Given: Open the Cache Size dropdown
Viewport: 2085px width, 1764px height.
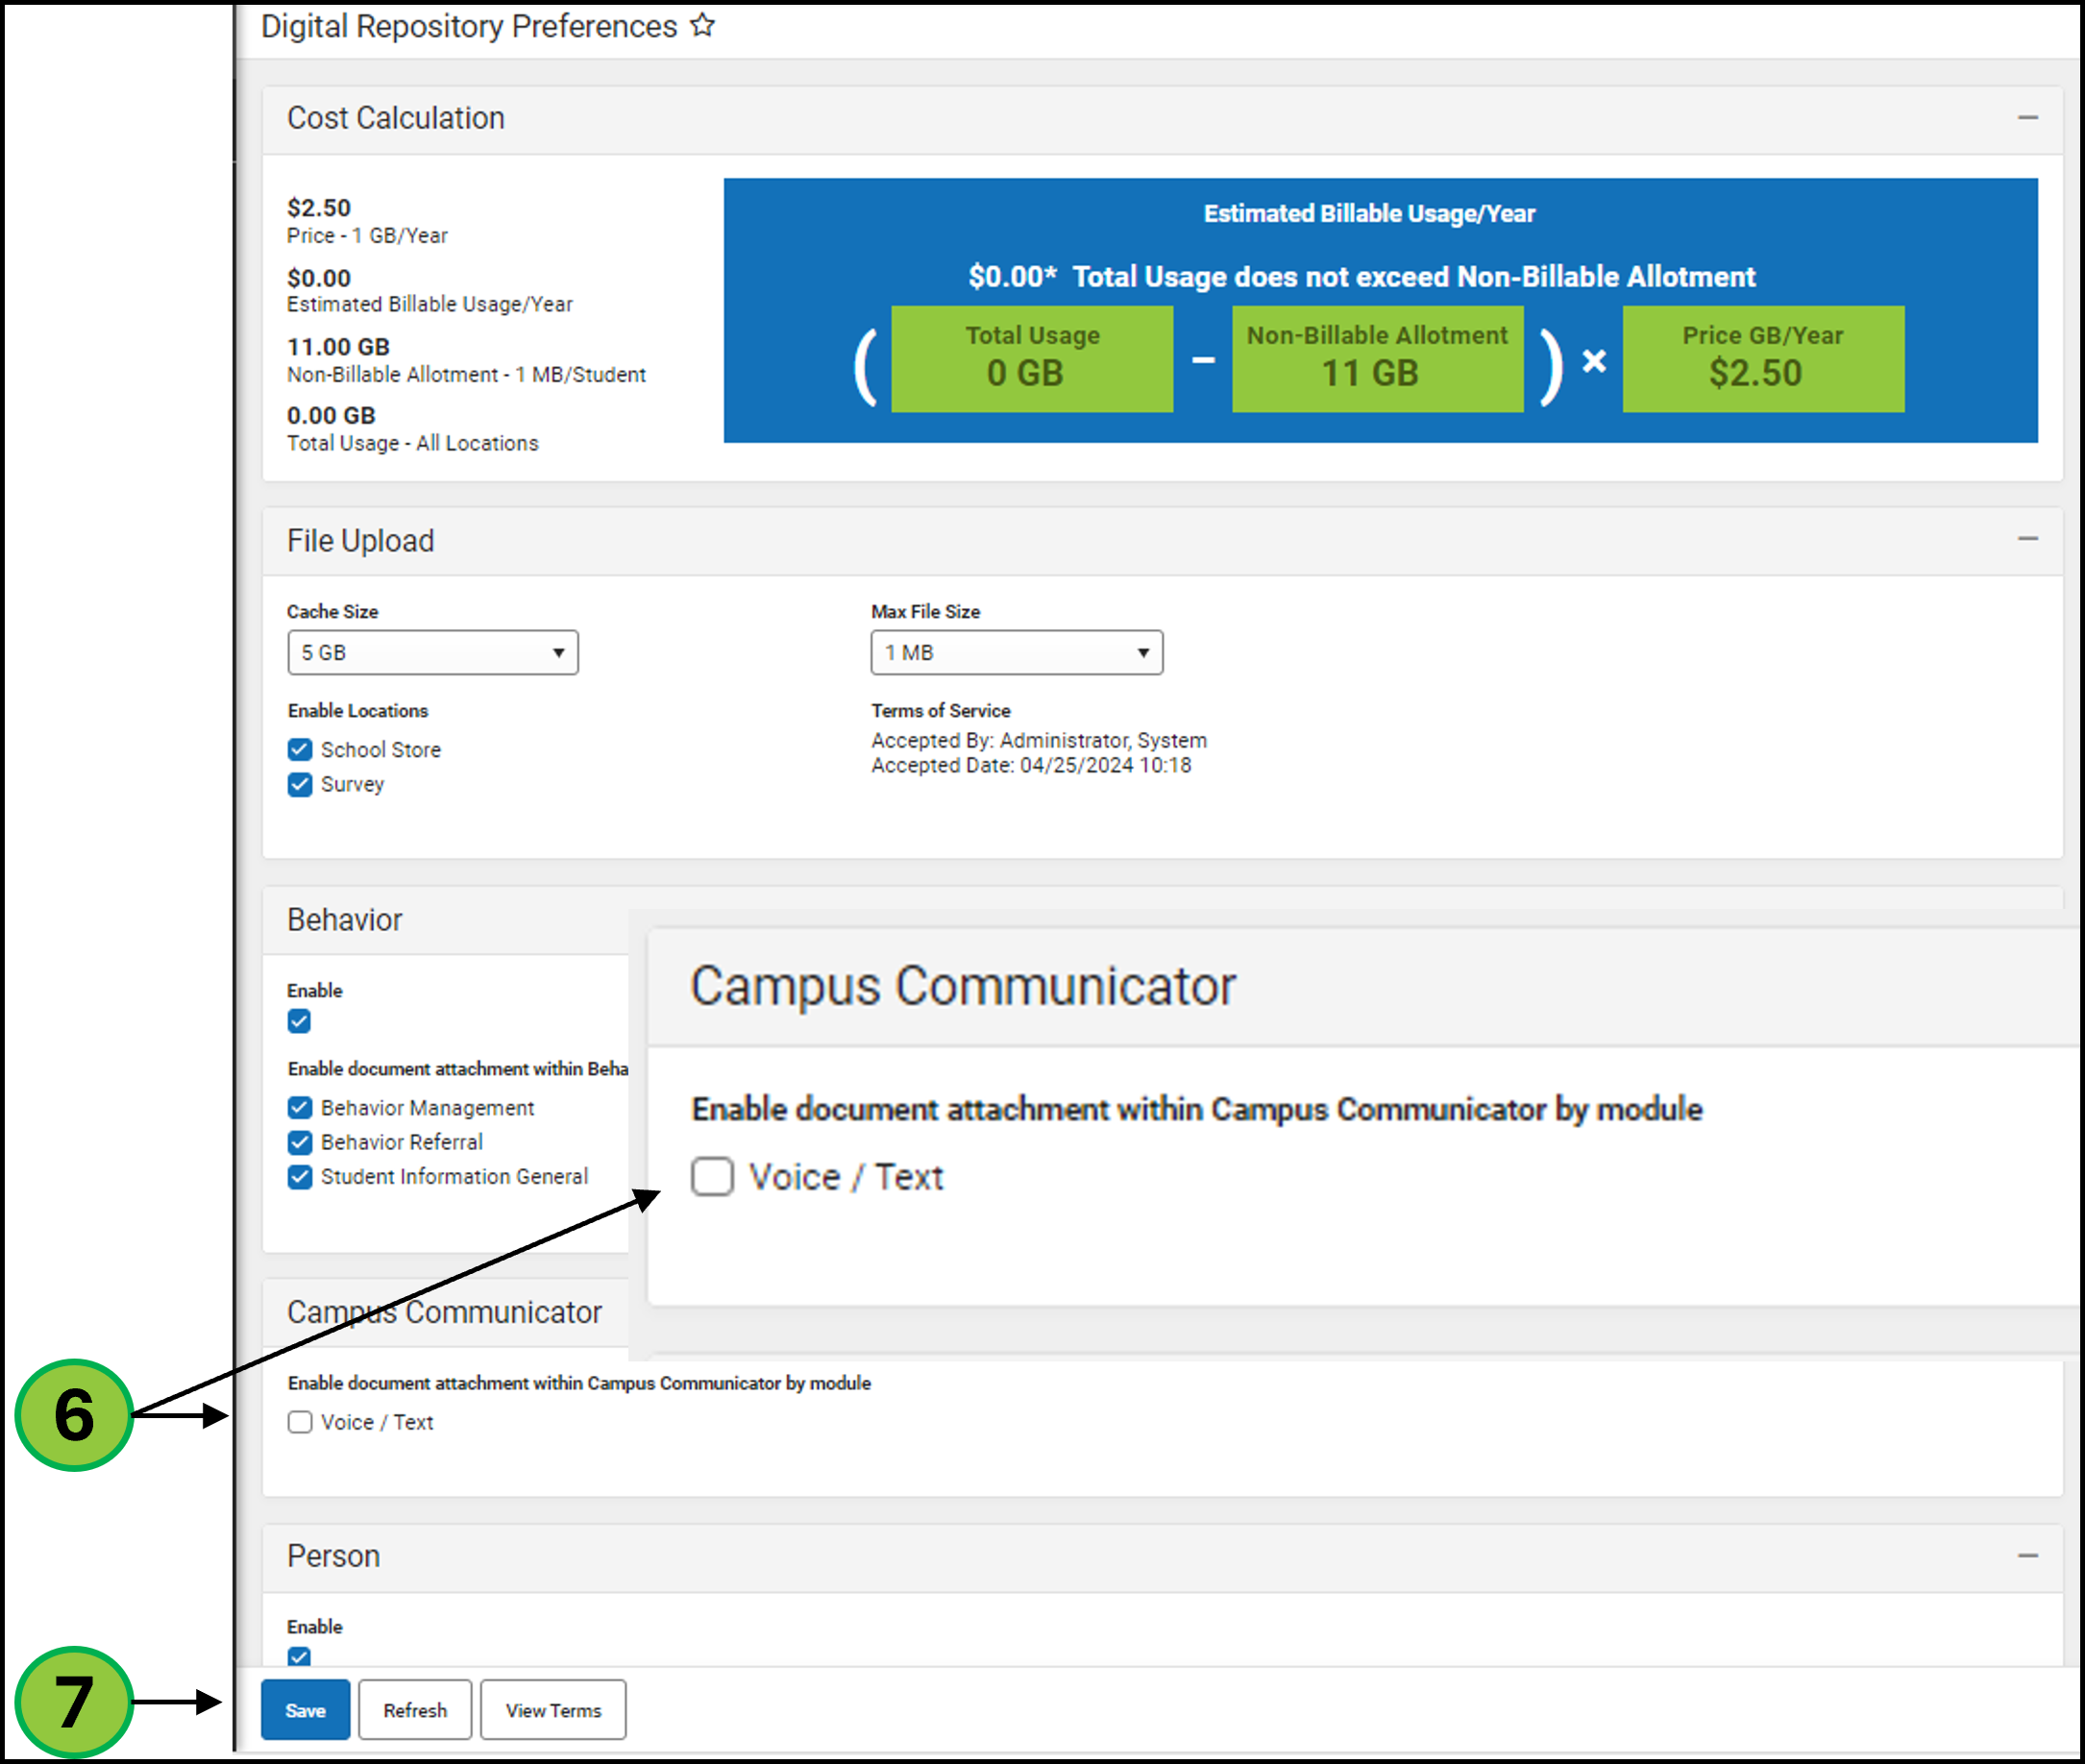Looking at the screenshot, I should coord(432,653).
